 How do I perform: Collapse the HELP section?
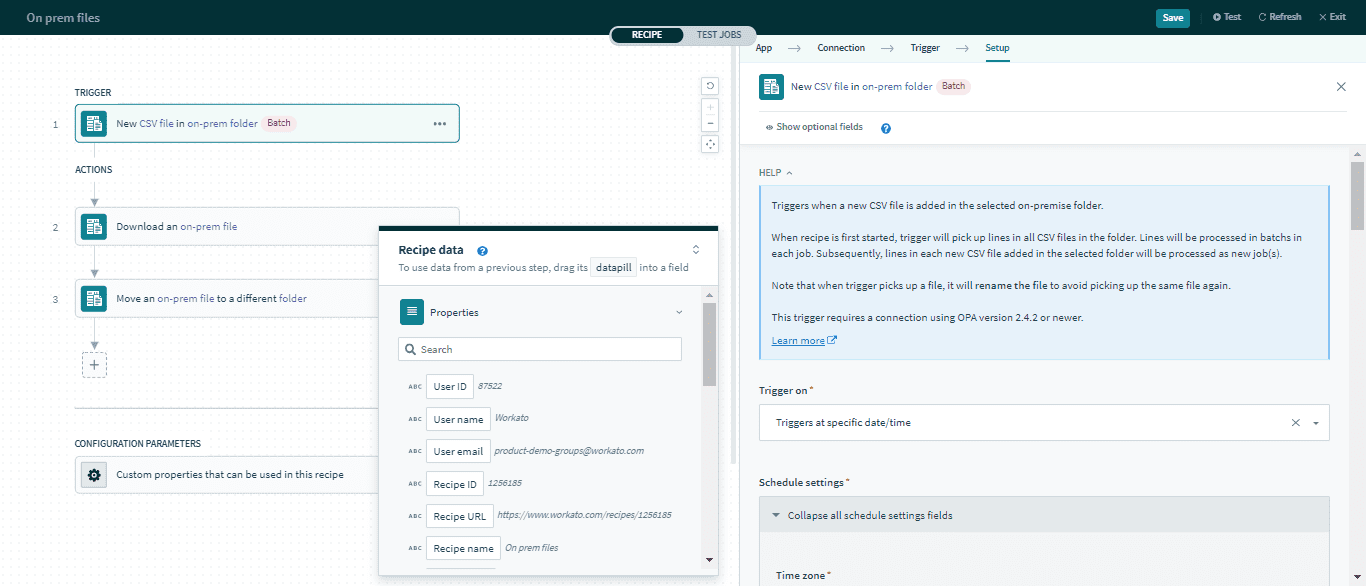tap(775, 171)
